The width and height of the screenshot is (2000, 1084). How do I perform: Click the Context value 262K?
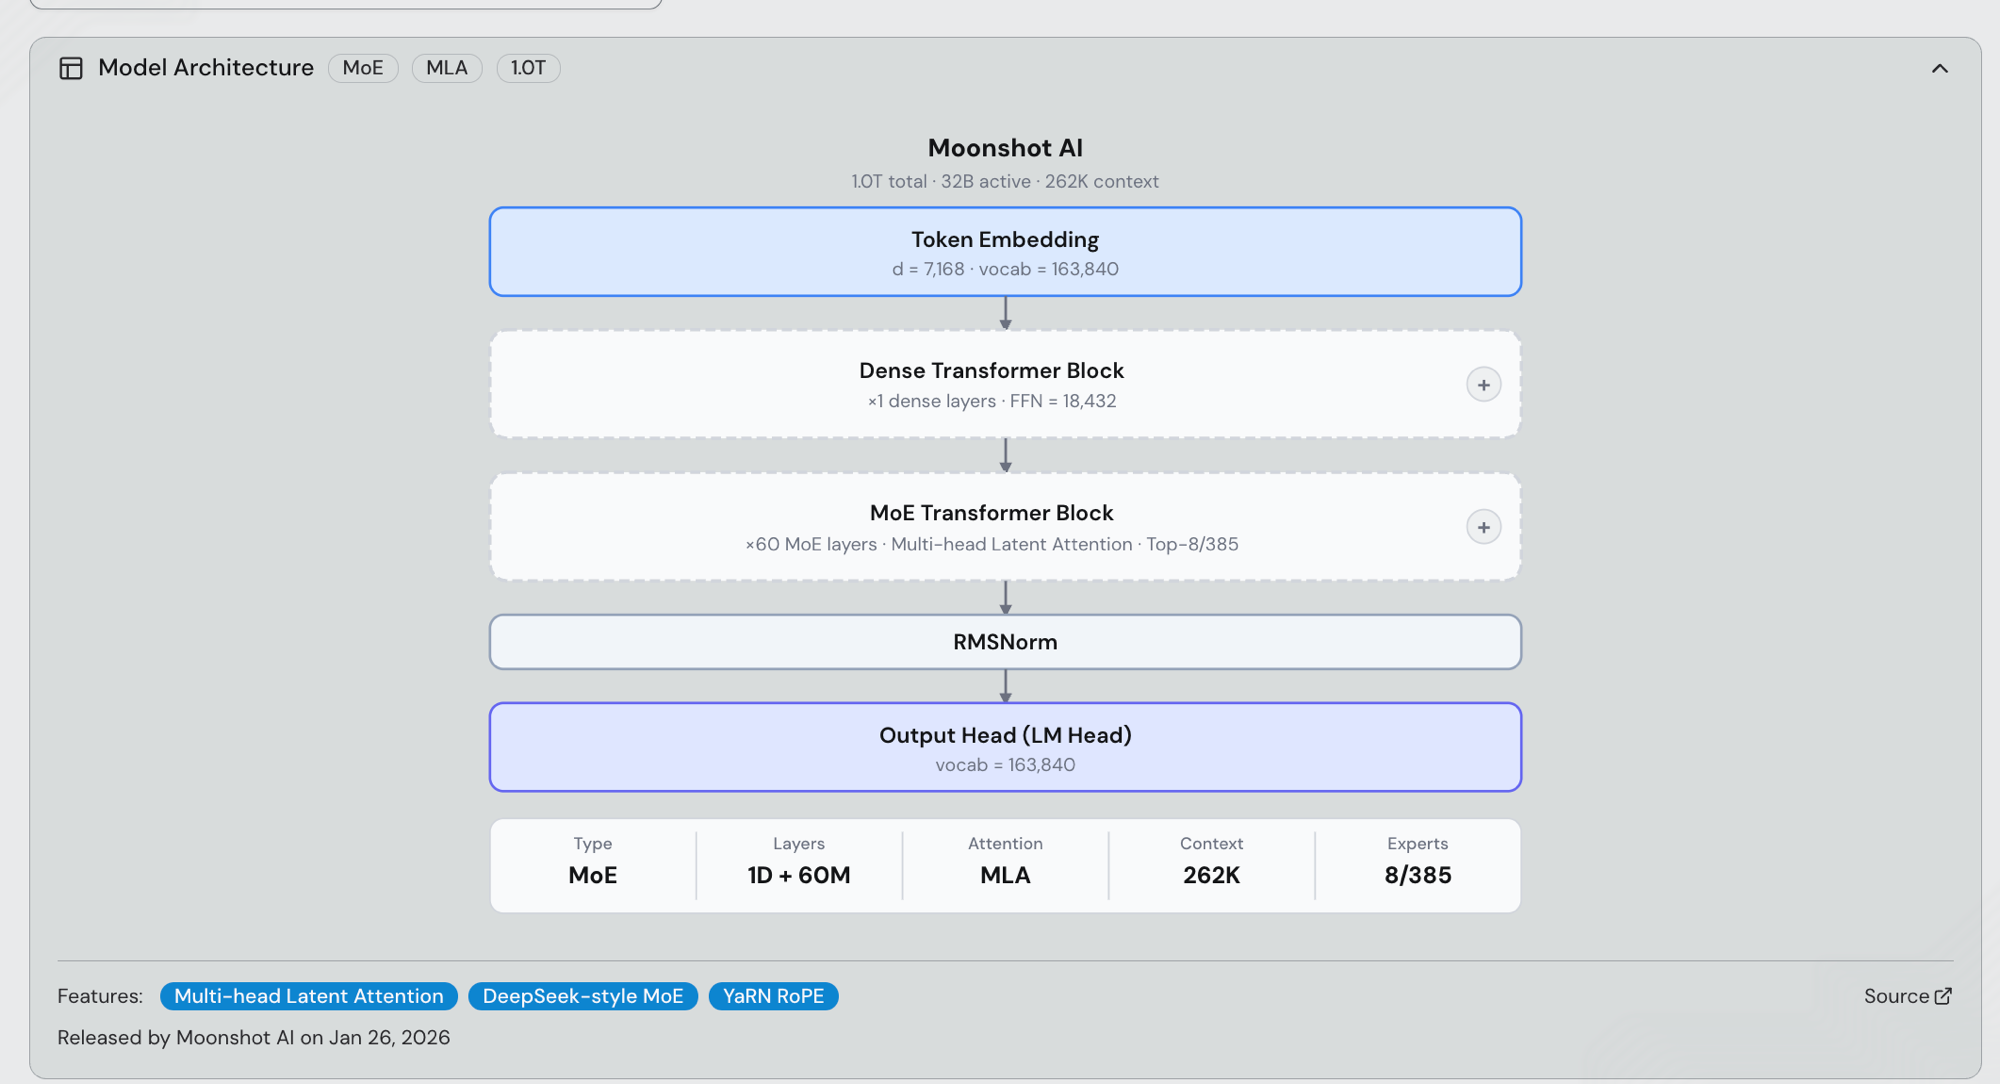click(x=1211, y=875)
